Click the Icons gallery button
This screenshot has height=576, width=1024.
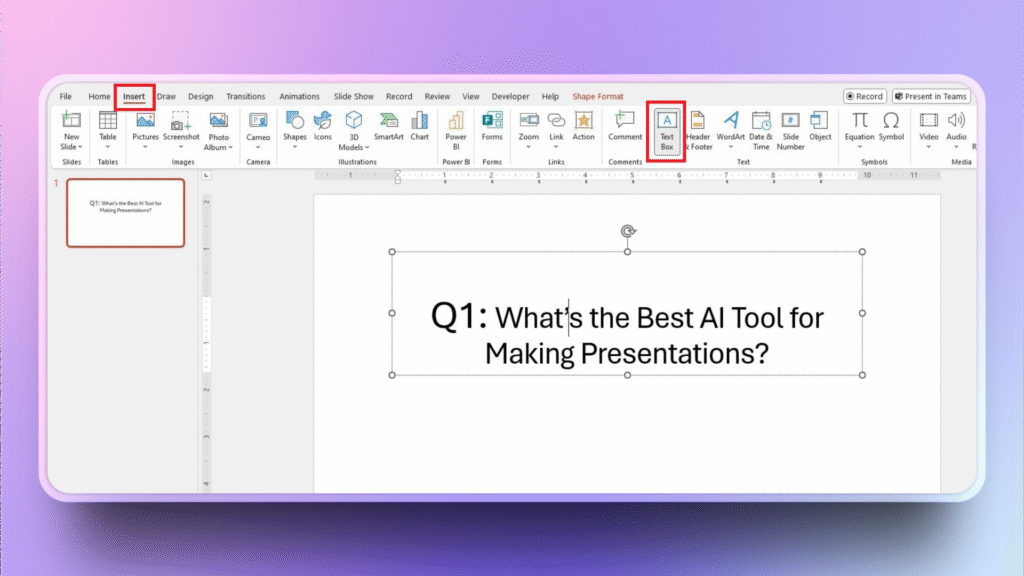pyautogui.click(x=323, y=127)
